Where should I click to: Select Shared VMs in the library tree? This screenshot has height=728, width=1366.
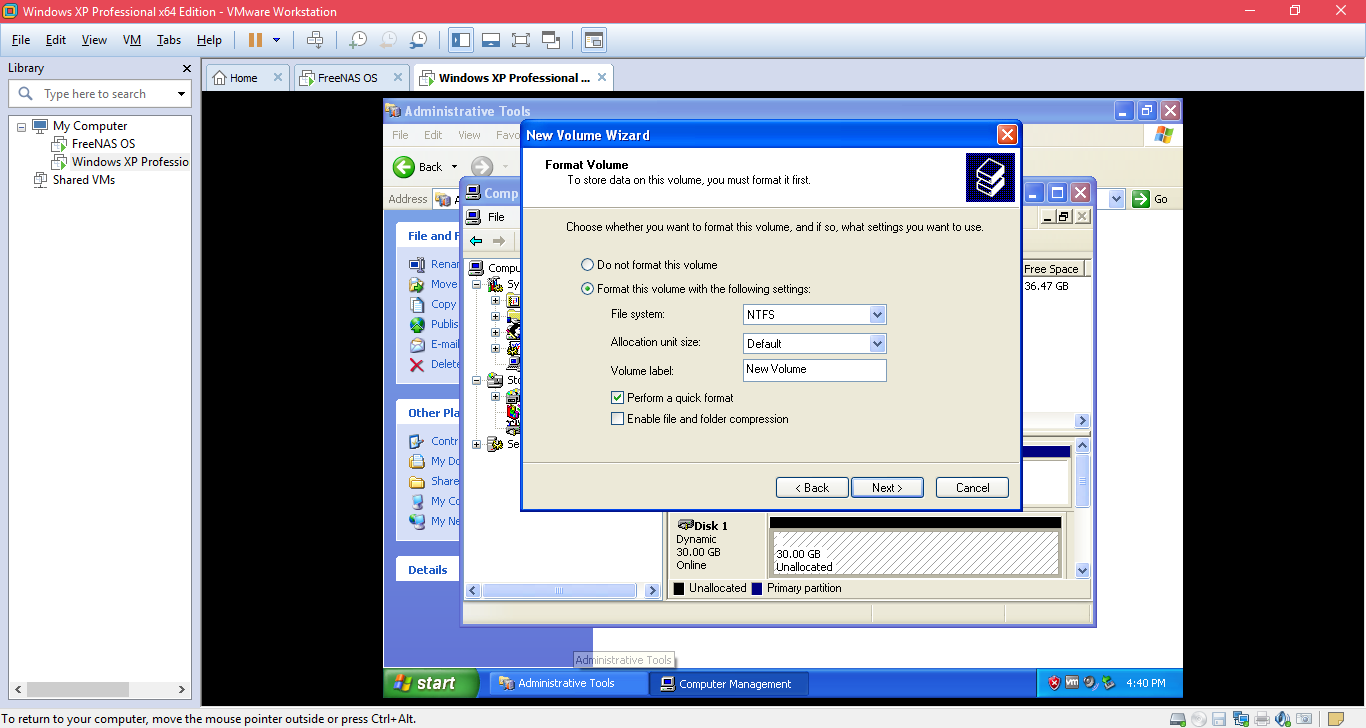(x=84, y=180)
